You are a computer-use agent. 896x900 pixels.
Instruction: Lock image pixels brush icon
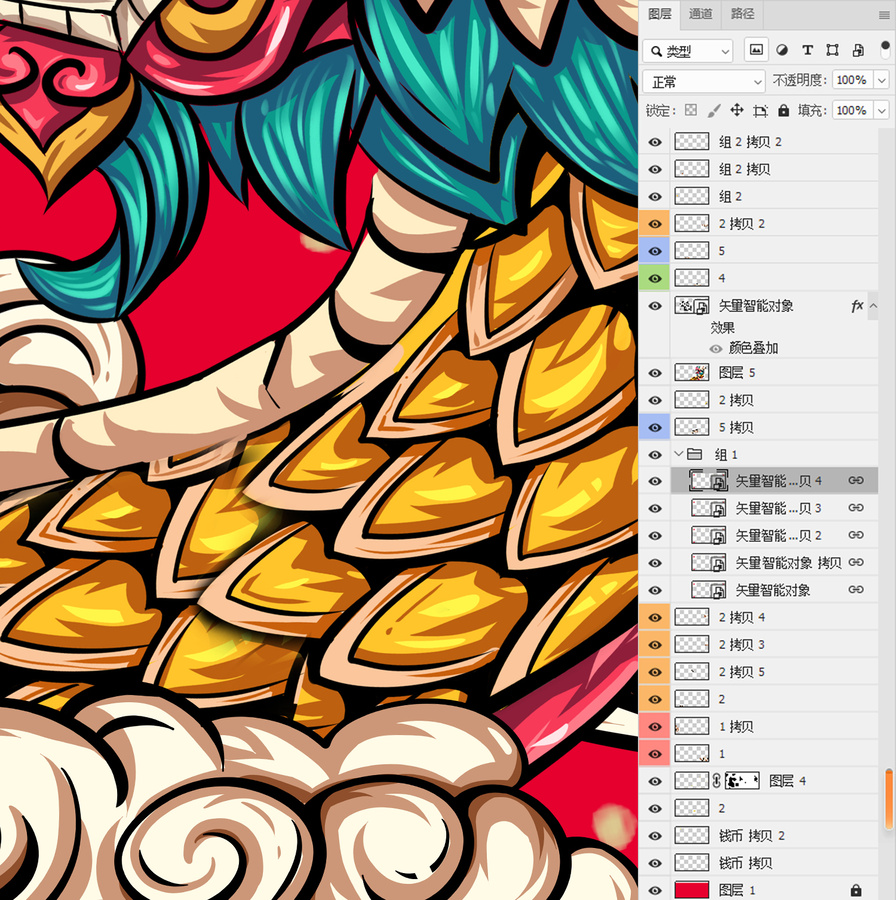713,110
